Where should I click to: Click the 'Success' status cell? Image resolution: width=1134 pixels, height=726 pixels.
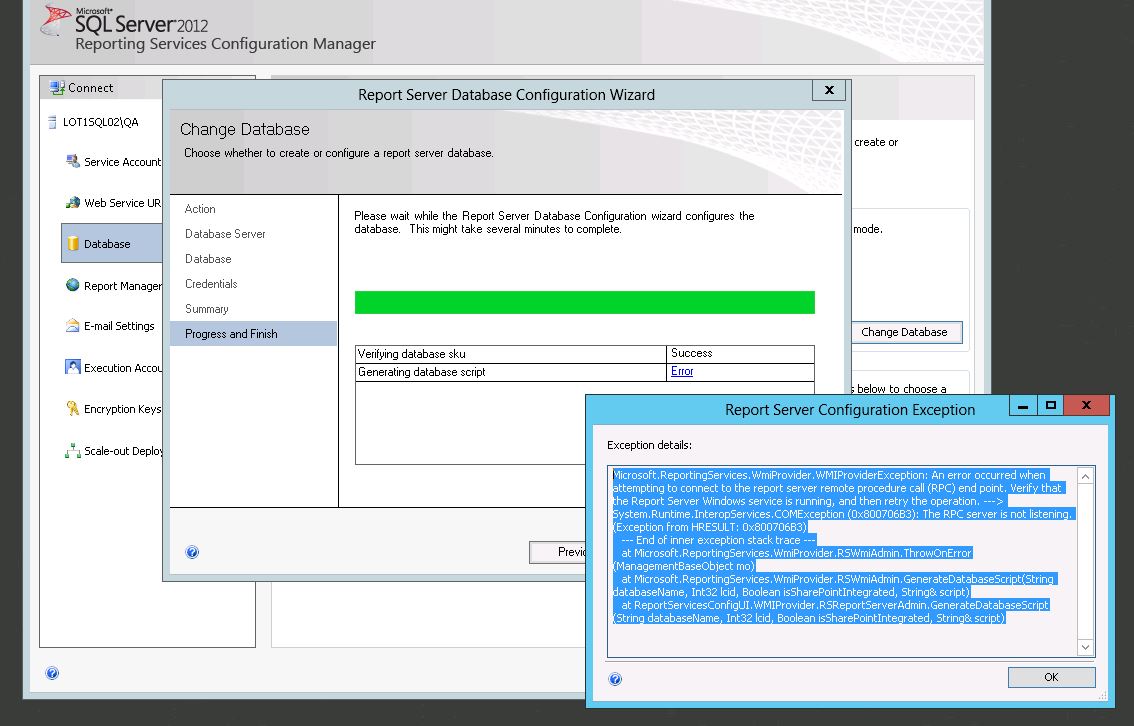point(740,354)
